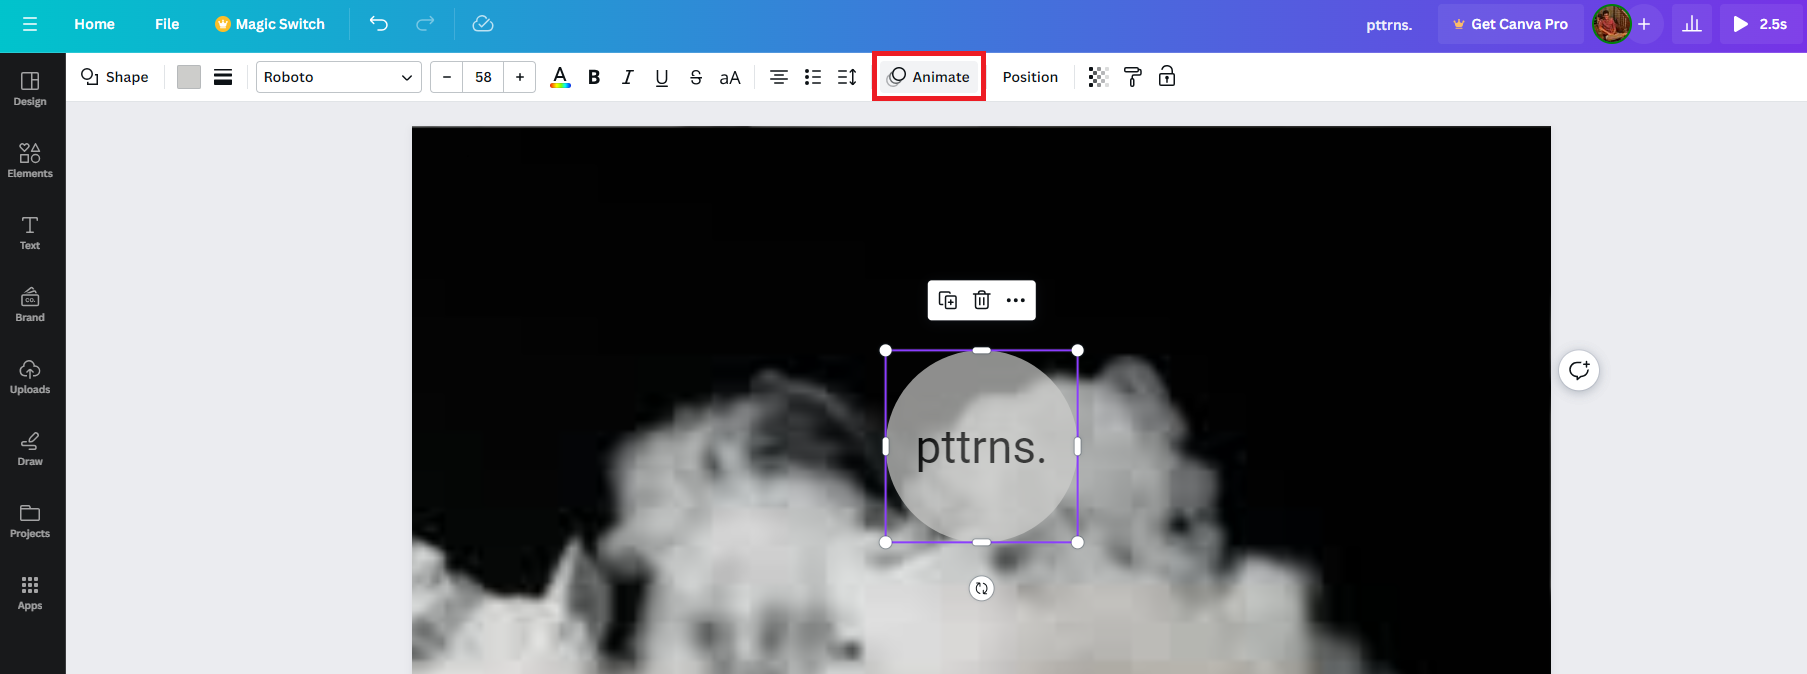Add collaborator with plus icon

pyautogui.click(x=1644, y=24)
